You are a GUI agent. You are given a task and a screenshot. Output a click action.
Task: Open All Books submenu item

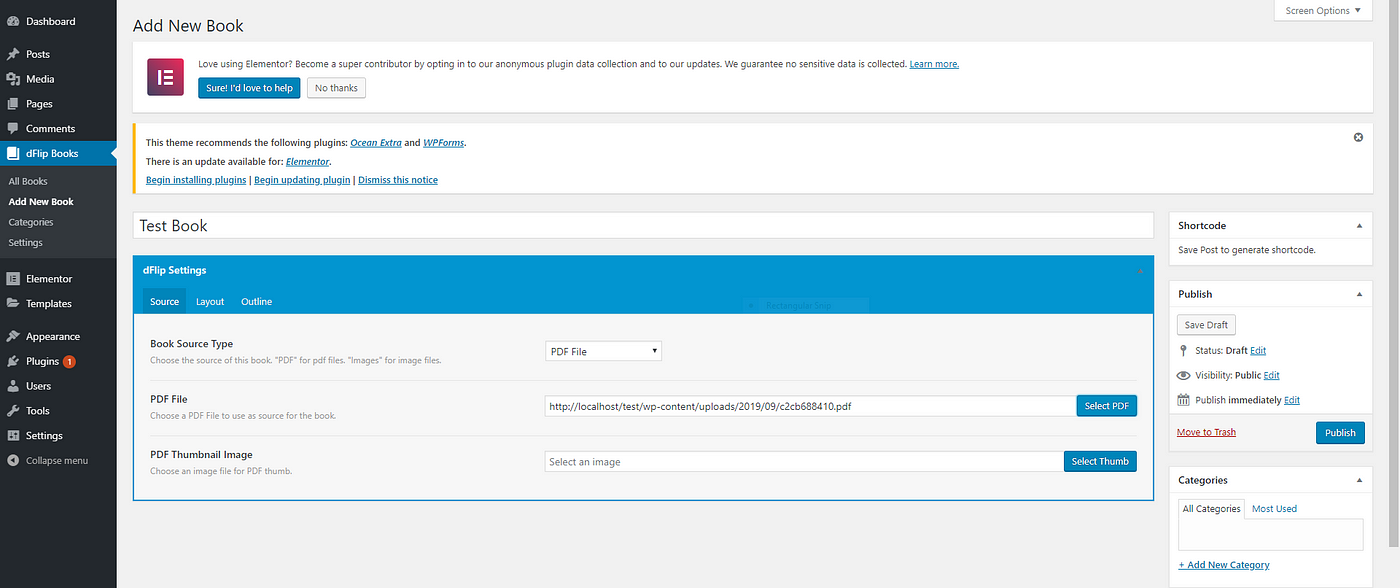pos(28,181)
